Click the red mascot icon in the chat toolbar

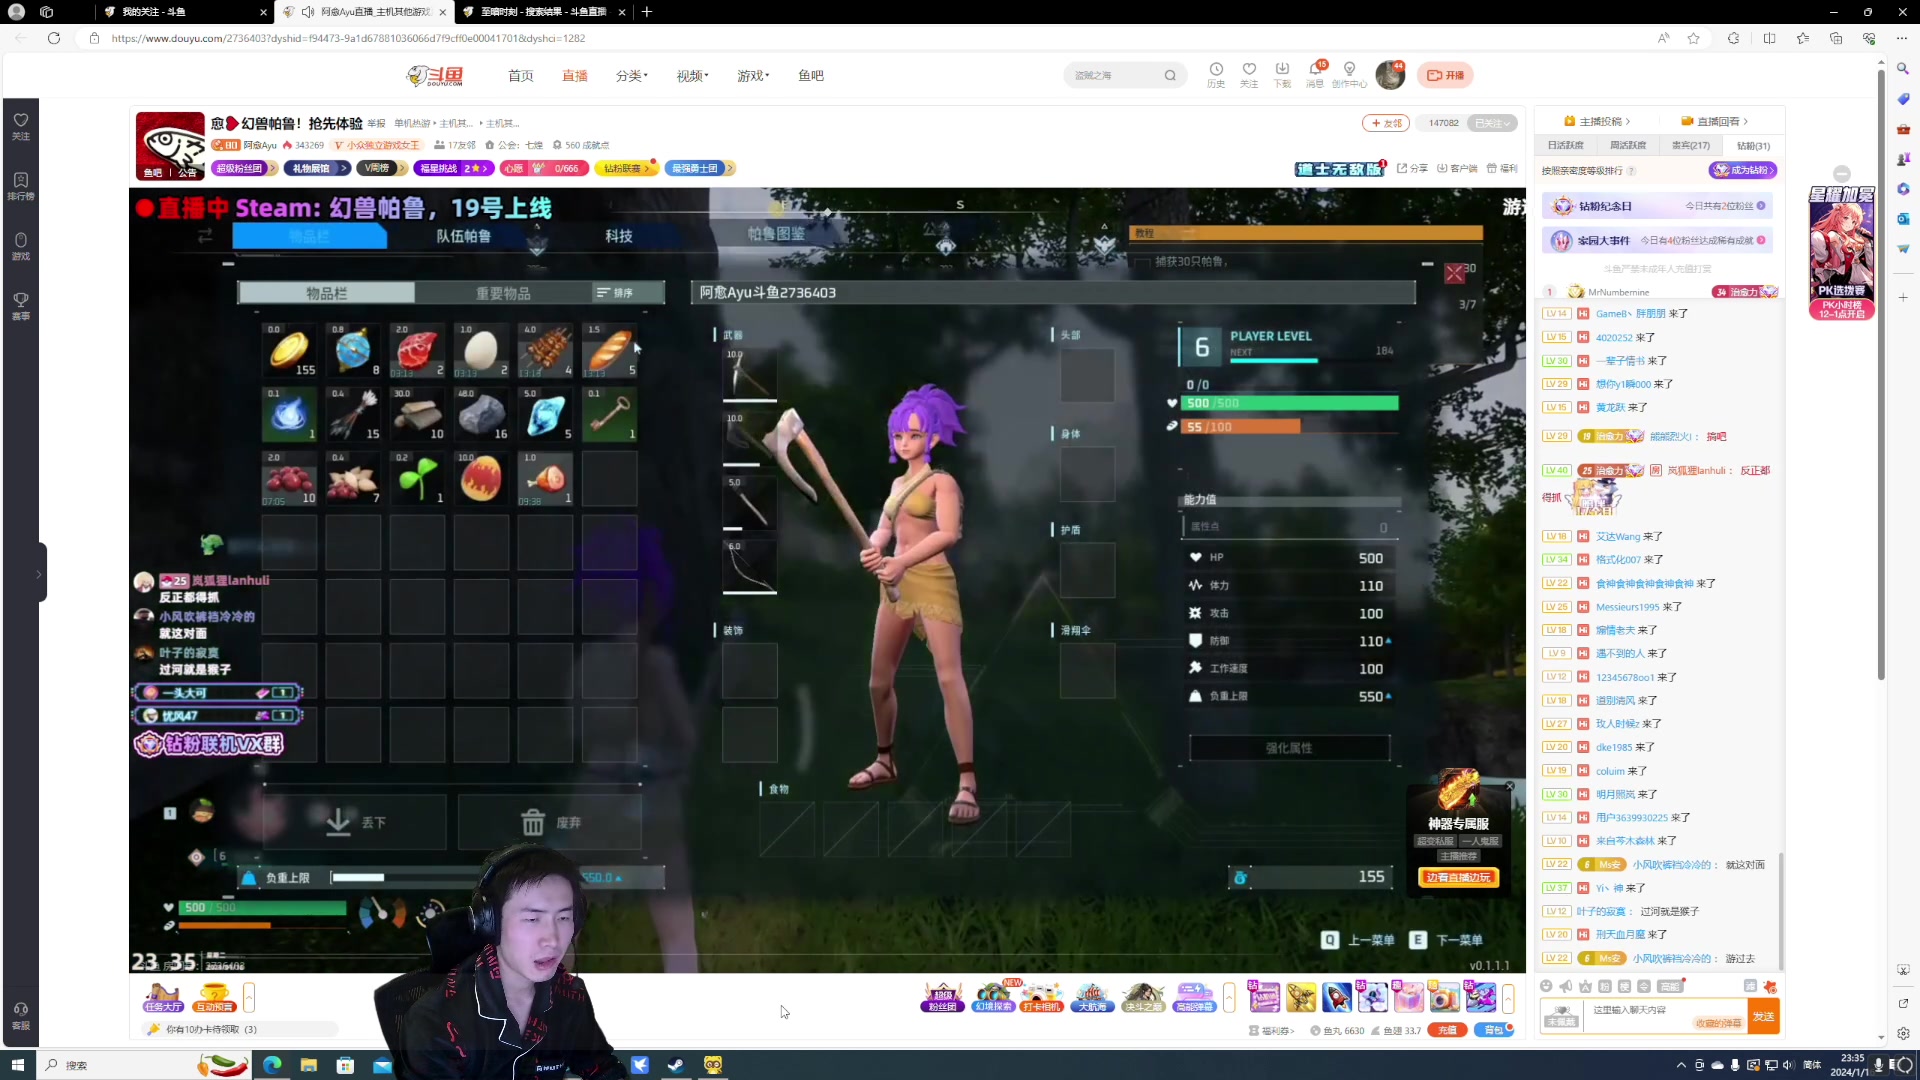(1770, 986)
